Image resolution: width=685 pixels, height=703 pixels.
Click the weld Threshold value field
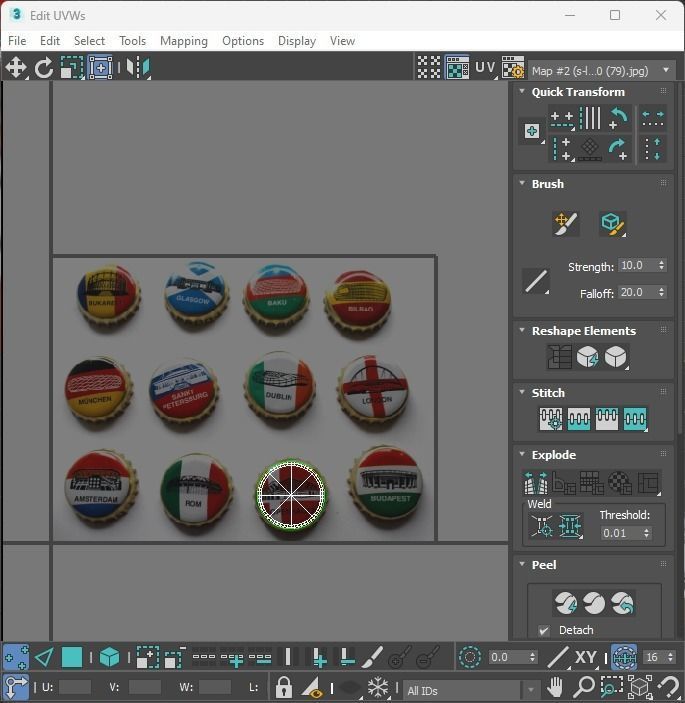coord(621,533)
